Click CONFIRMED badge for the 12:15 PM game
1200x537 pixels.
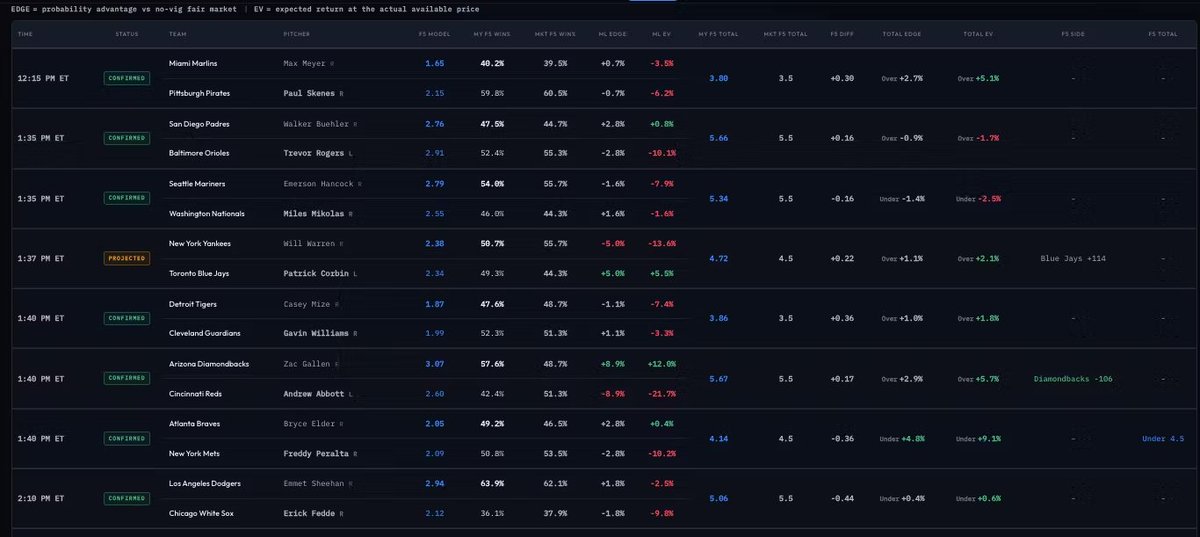(x=127, y=78)
